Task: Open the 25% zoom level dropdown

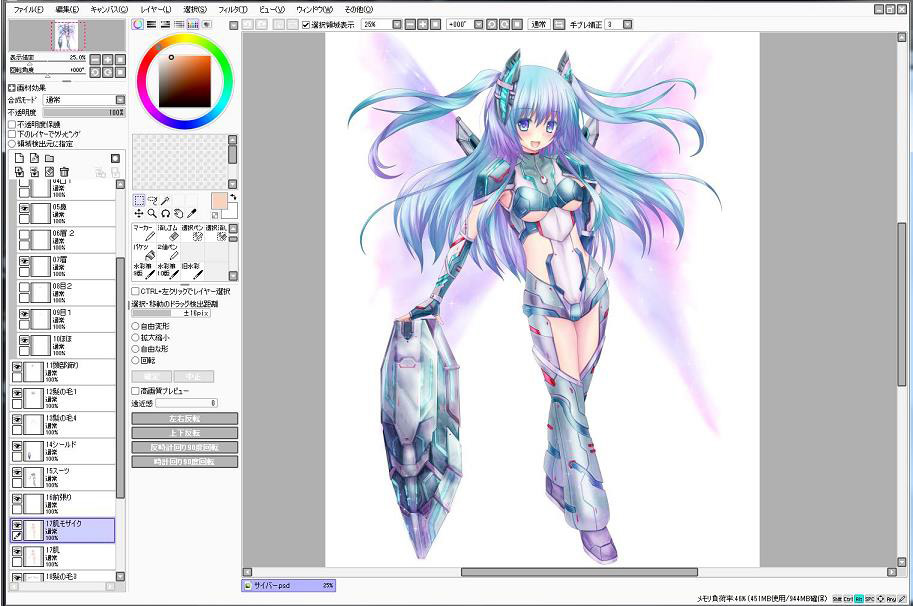Action: pyautogui.click(x=397, y=23)
